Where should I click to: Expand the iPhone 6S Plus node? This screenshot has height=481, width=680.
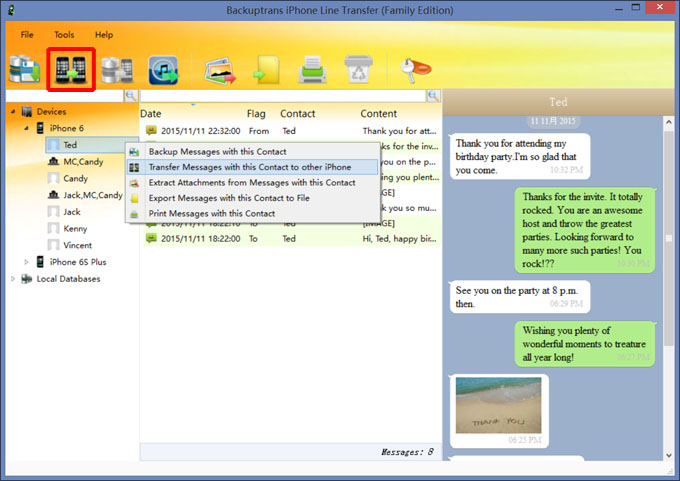click(x=26, y=262)
